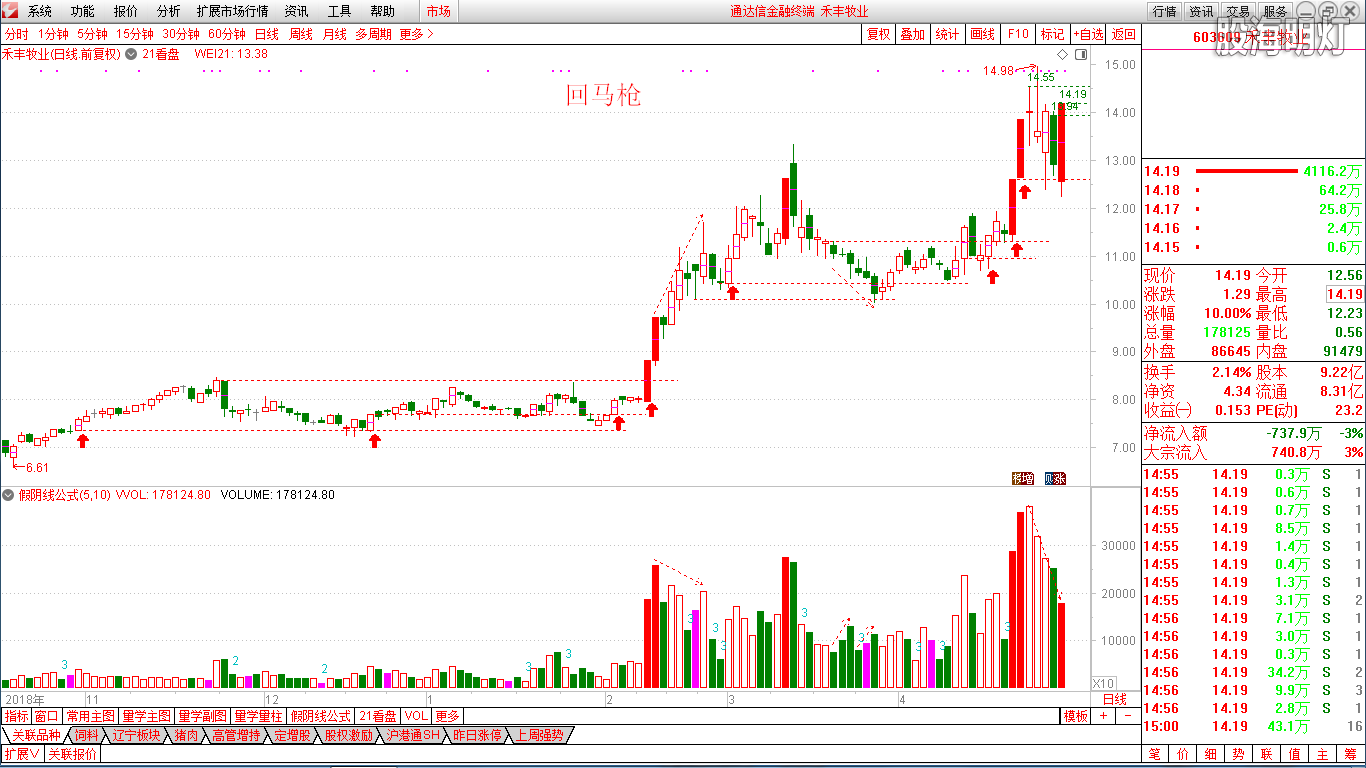Open the 多周期 view
The width and height of the screenshot is (1366, 768).
pos(373,34)
